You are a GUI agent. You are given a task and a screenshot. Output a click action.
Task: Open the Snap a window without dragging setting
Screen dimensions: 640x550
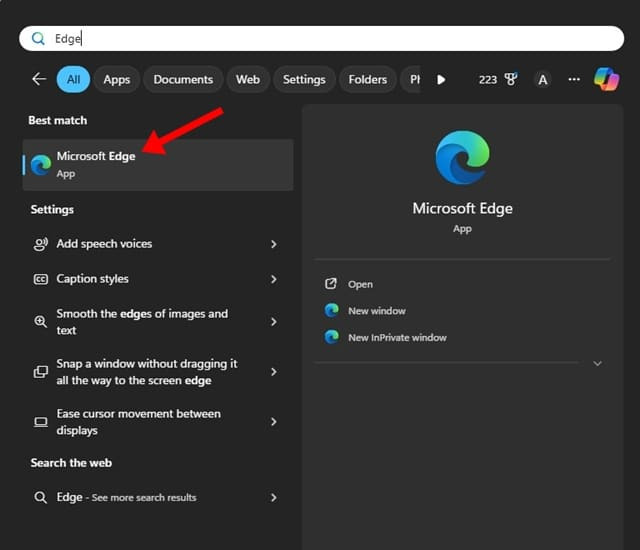click(158, 372)
